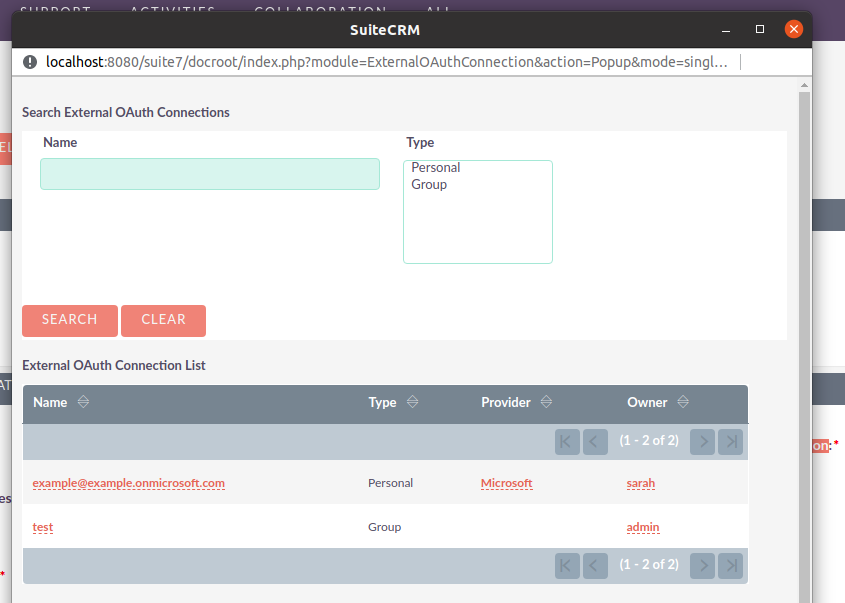The width and height of the screenshot is (845, 603).
Task: Select Personal in the Type list
Action: coord(435,167)
